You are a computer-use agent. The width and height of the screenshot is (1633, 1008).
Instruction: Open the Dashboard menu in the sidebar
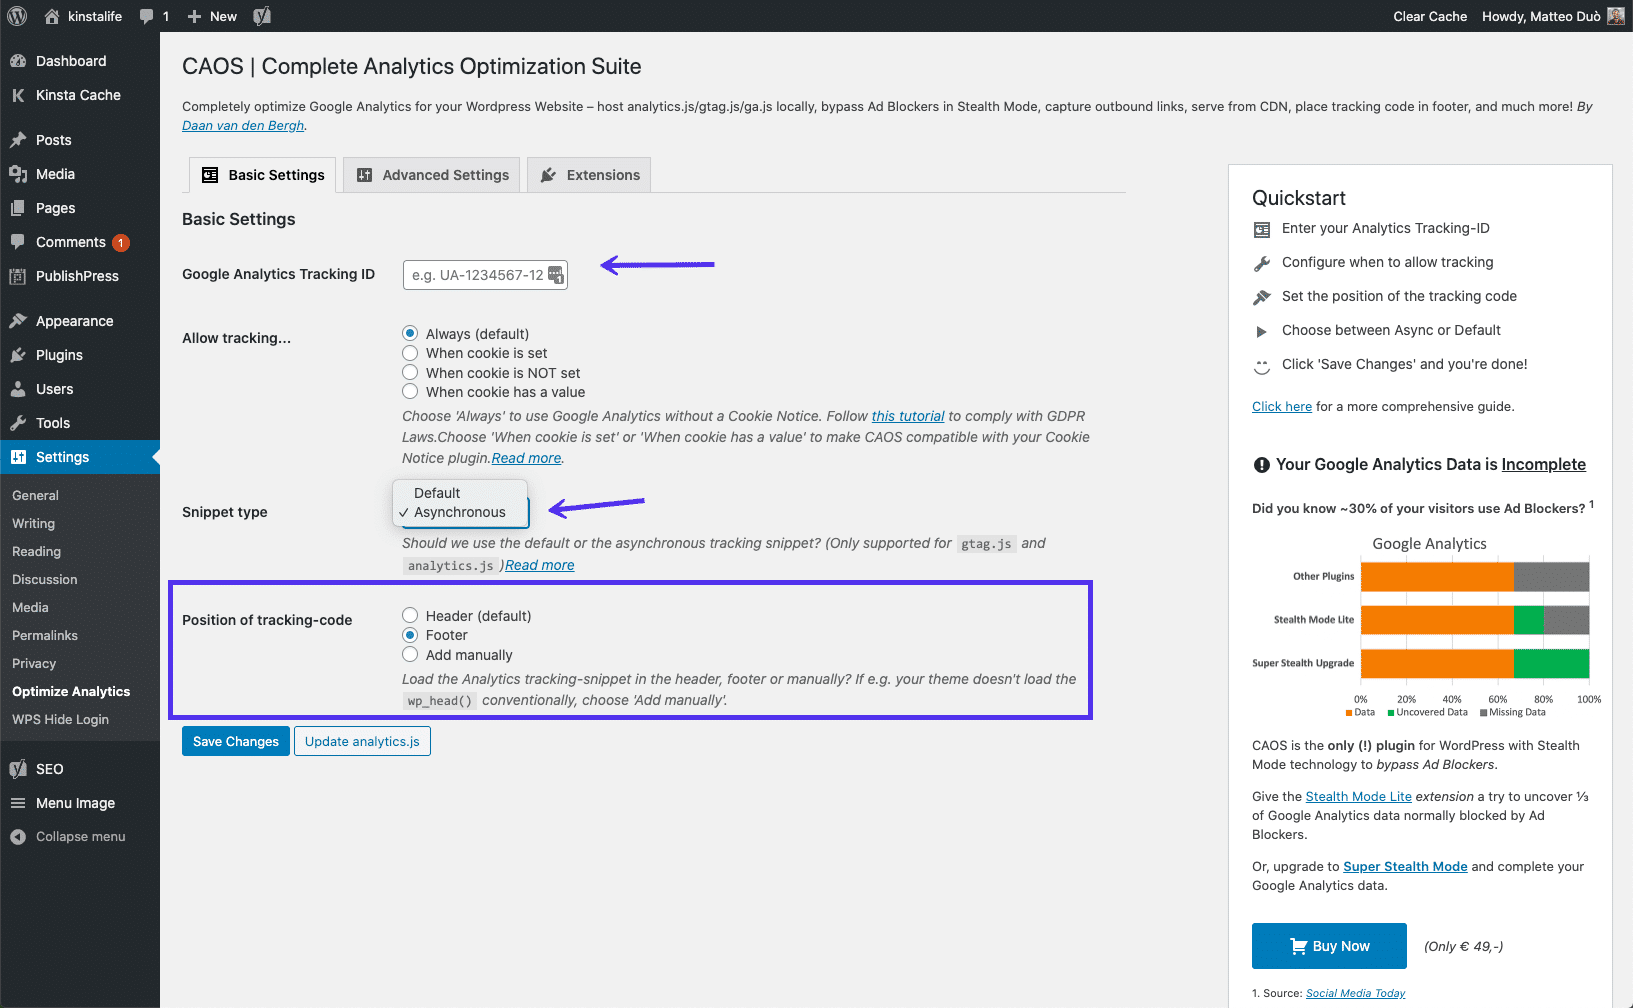pyautogui.click(x=70, y=61)
